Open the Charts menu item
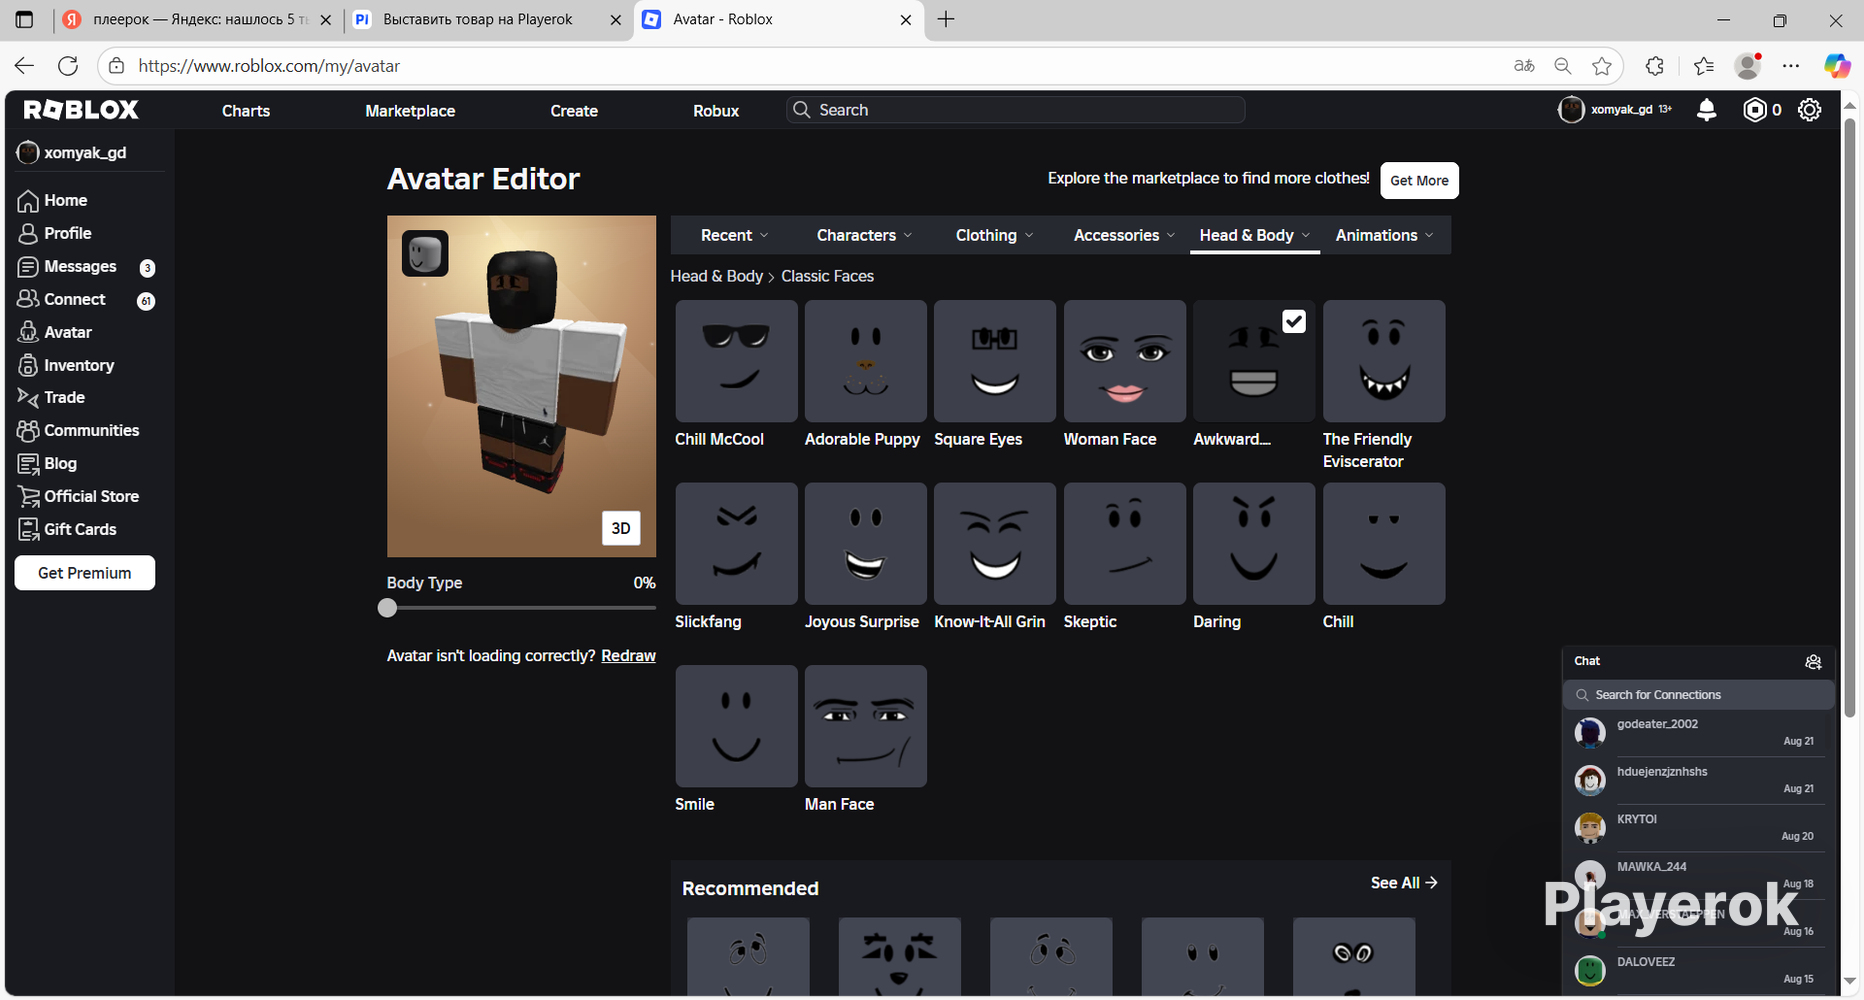 pyautogui.click(x=246, y=111)
